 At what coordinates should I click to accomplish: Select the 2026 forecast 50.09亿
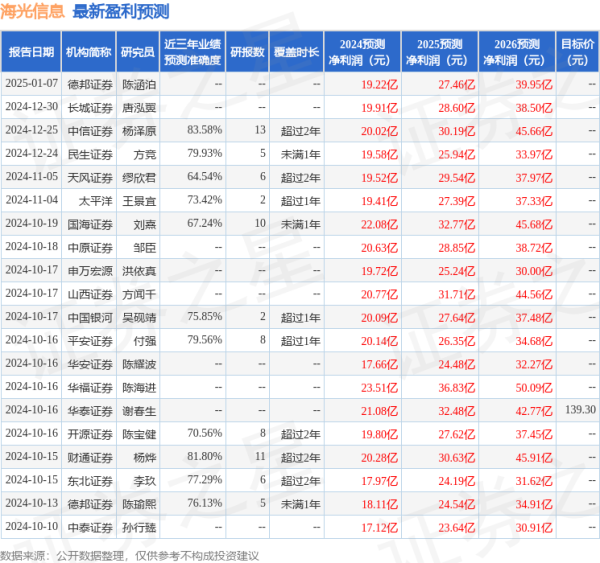pyautogui.click(x=534, y=388)
